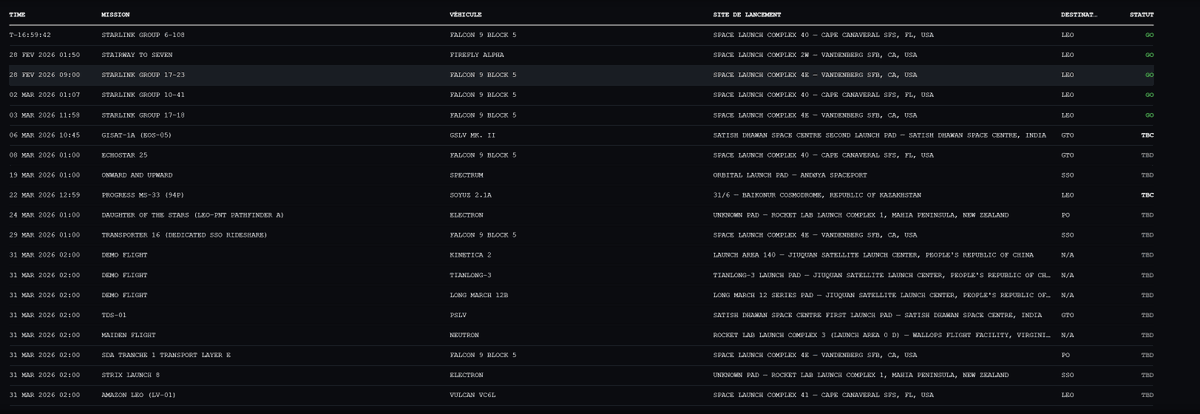1200x414 pixels.
Task: Select the AMAZON LEO (LV-01) mission
Action: click(141, 395)
